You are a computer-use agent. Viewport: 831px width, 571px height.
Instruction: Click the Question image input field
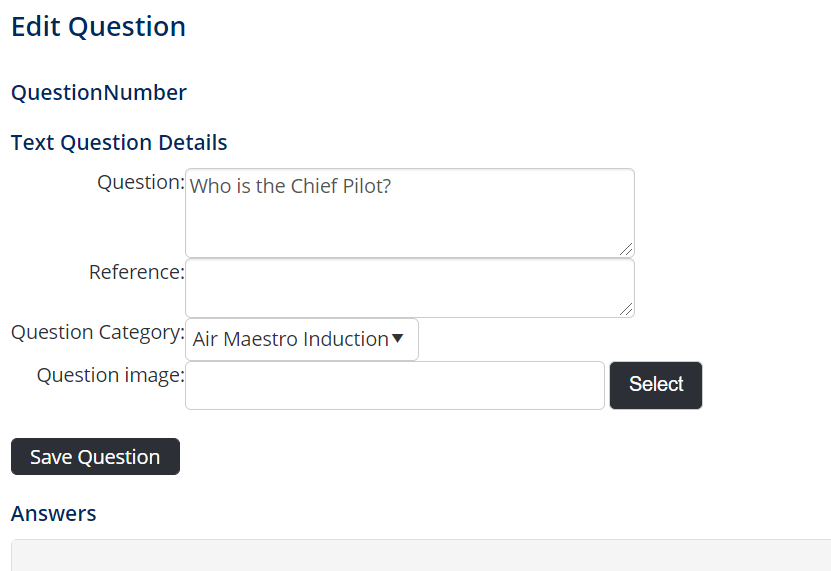tap(395, 385)
